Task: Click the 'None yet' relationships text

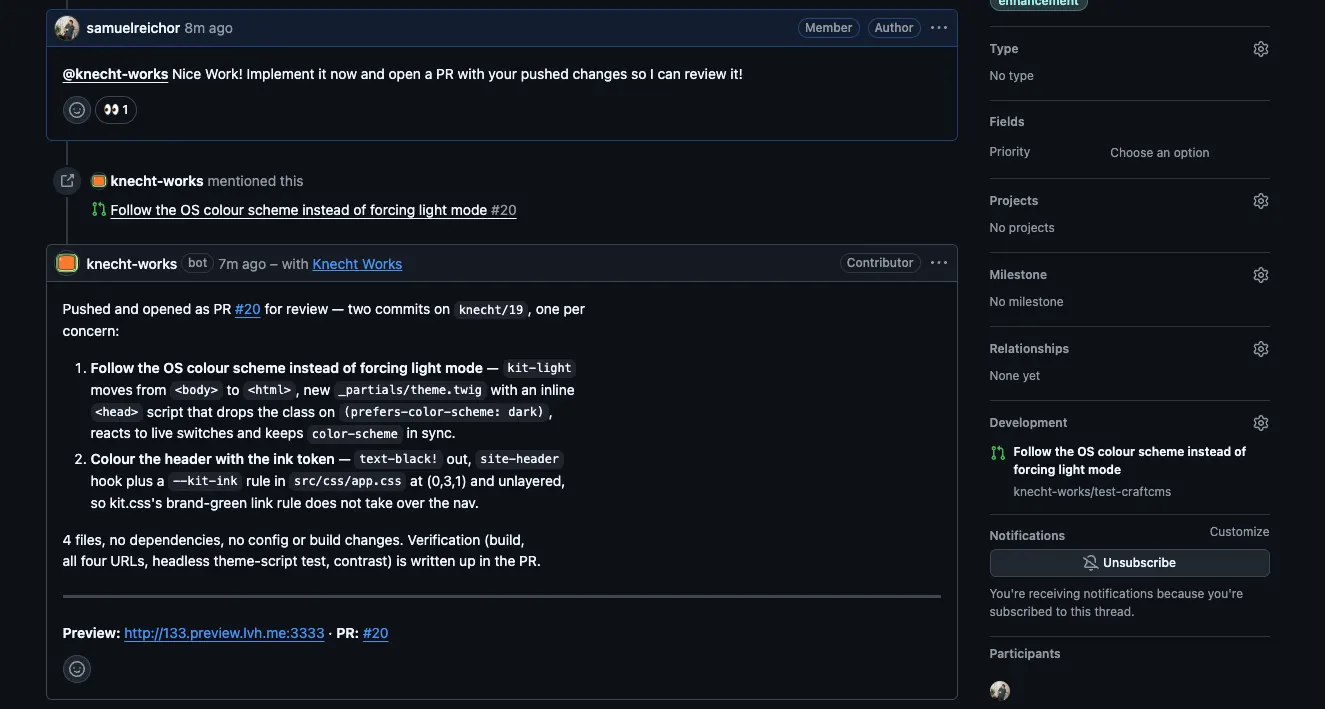Action: [x=1015, y=376]
